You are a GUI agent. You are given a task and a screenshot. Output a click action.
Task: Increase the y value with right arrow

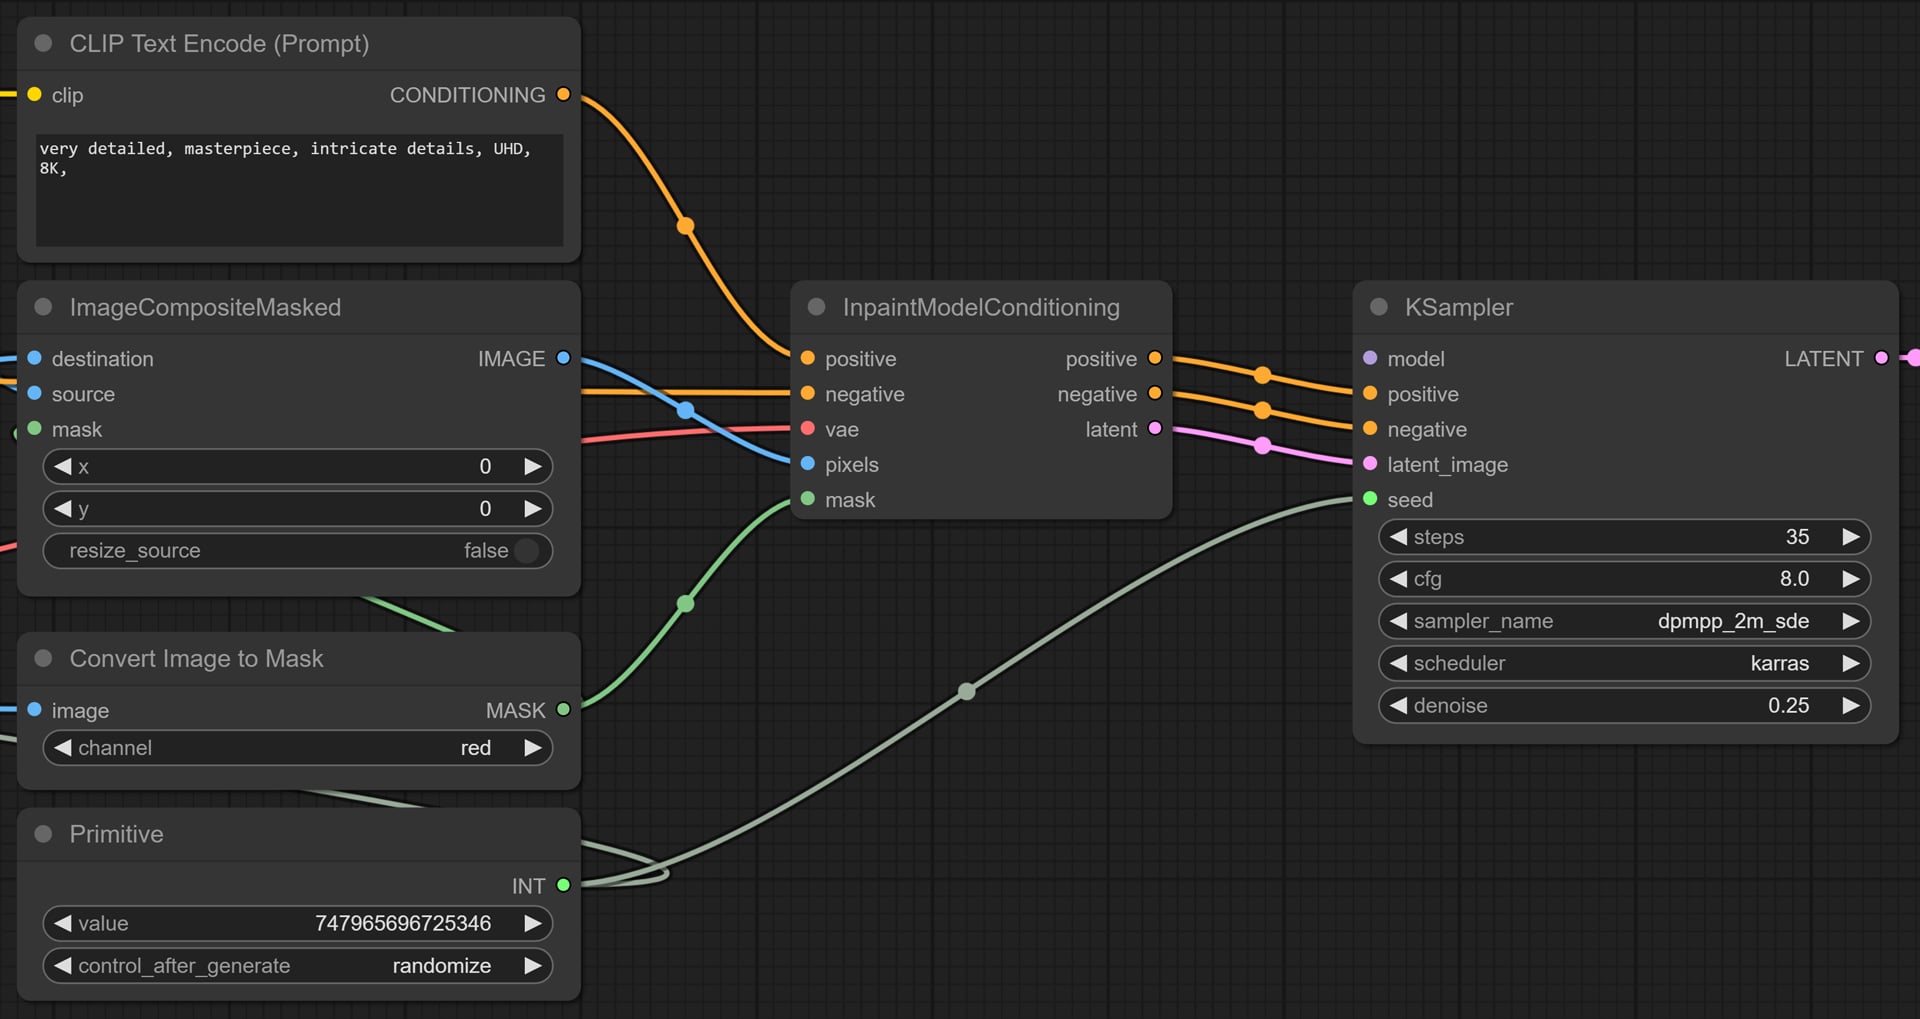(533, 509)
